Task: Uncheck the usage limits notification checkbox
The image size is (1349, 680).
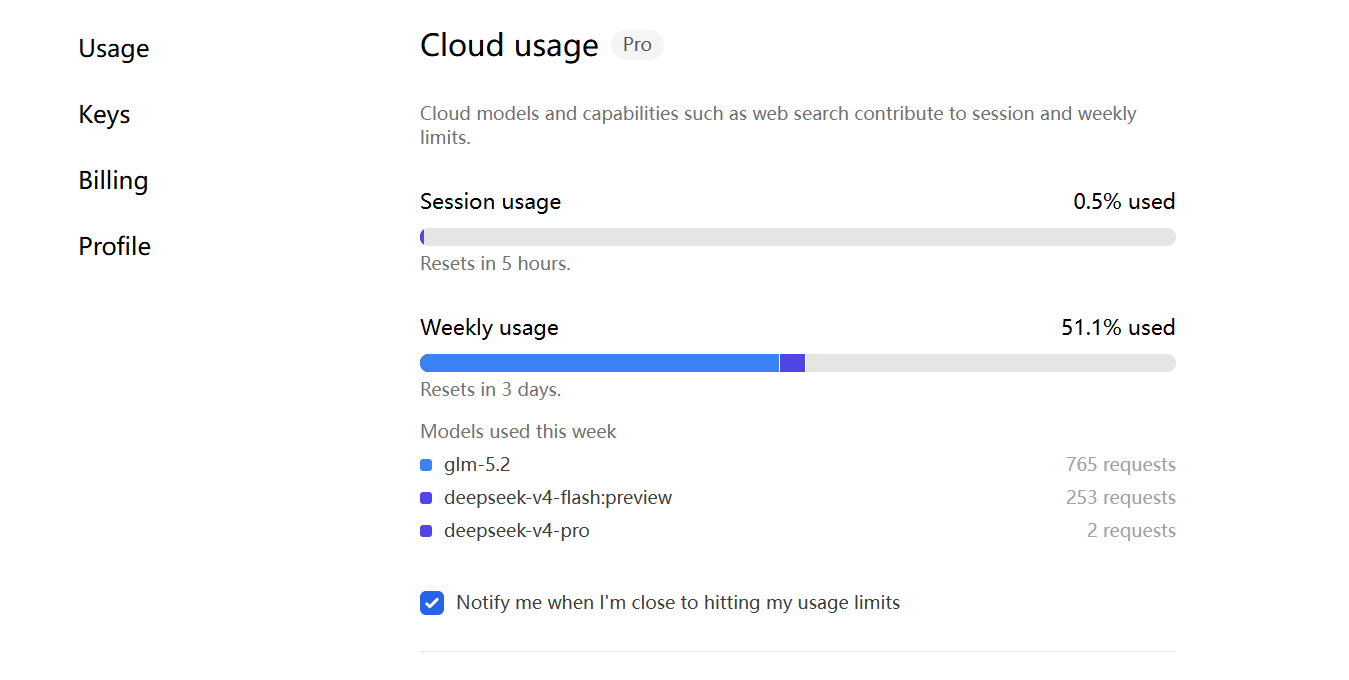Action: [x=432, y=603]
